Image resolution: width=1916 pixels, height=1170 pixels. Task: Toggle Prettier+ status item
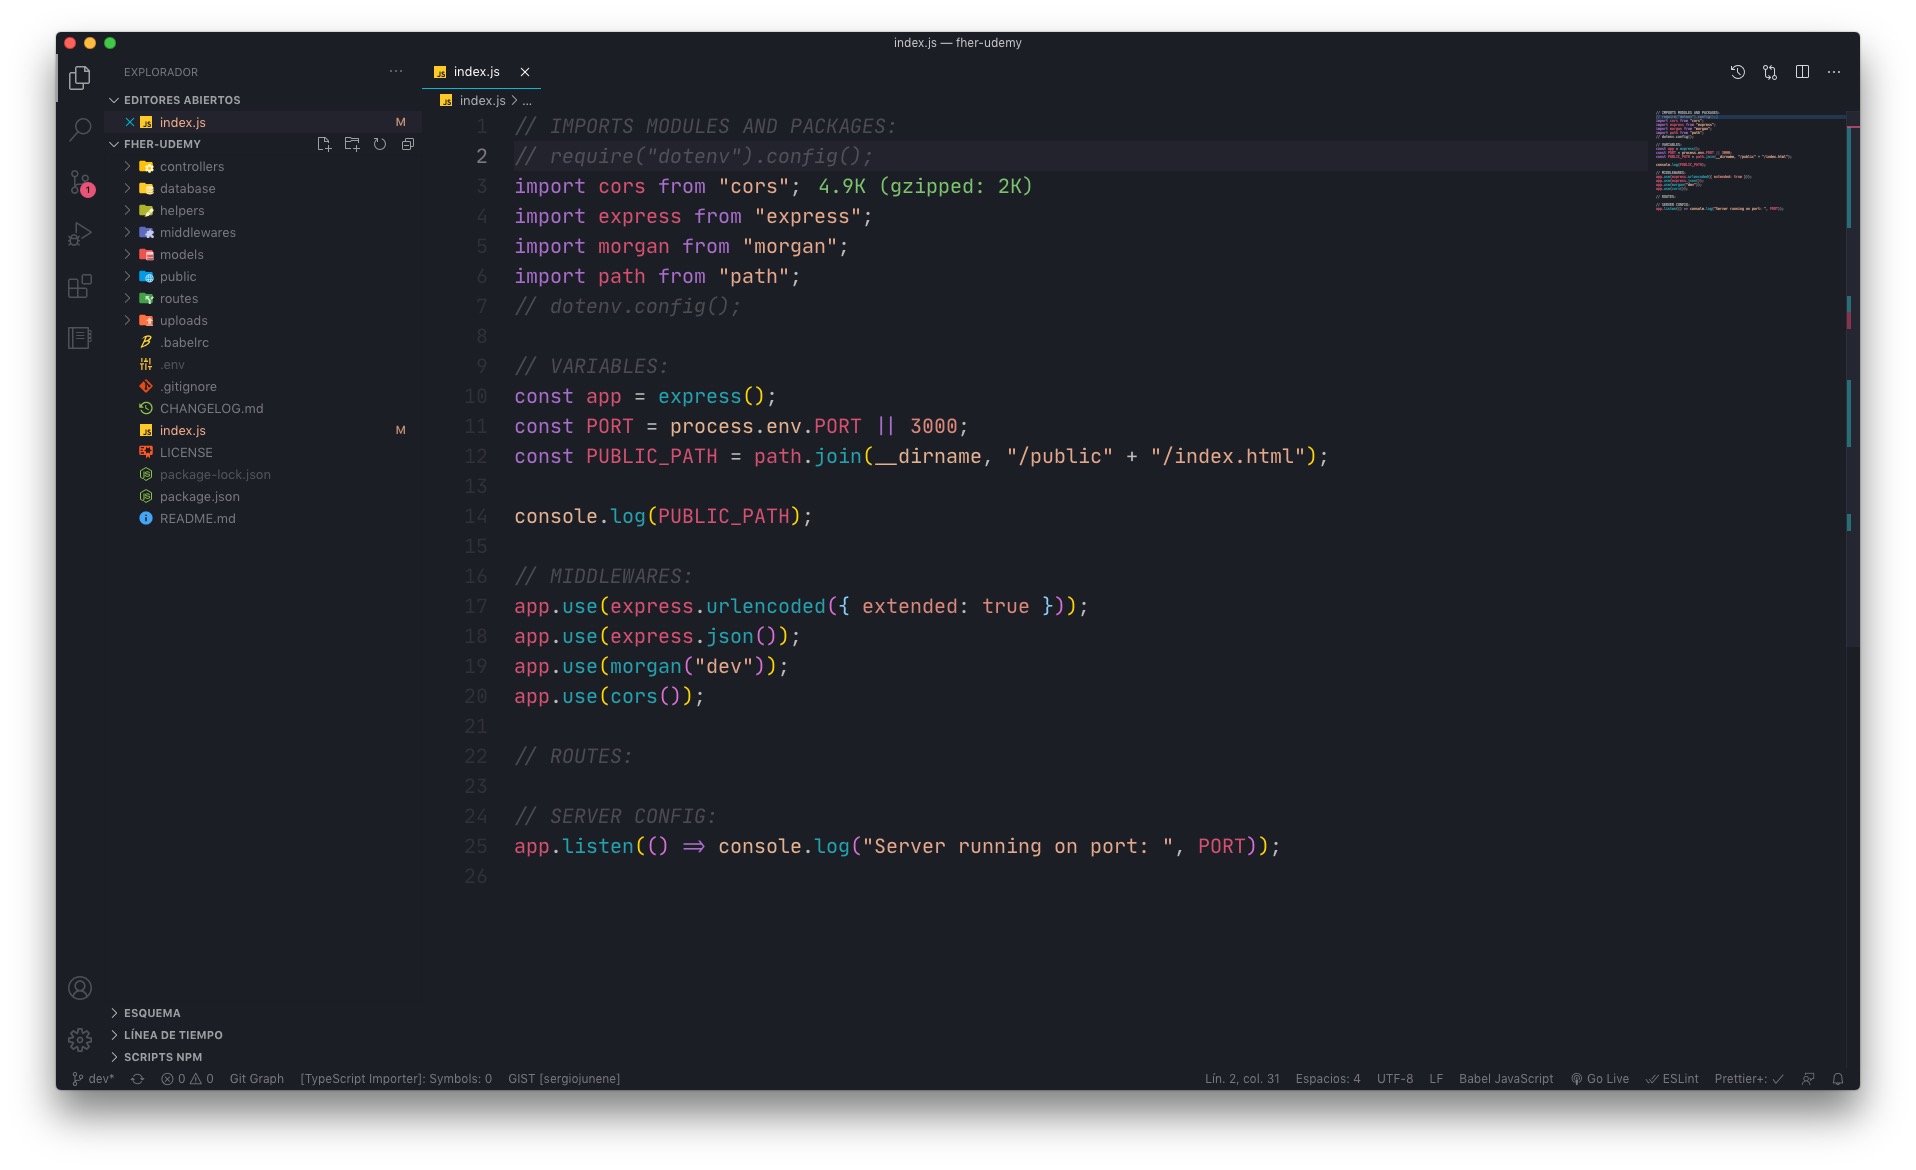pyautogui.click(x=1749, y=1079)
